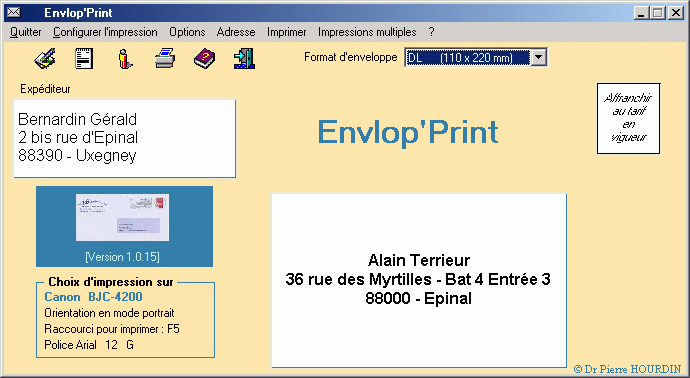Open the ? help menu

pyautogui.click(x=431, y=32)
